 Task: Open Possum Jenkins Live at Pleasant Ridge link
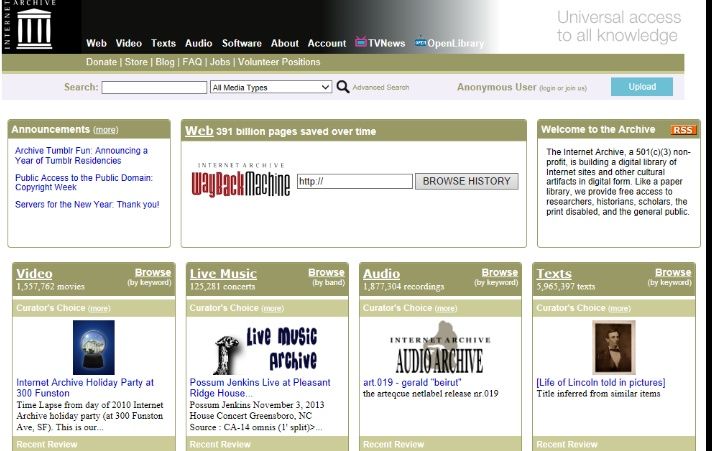pyautogui.click(x=260, y=388)
